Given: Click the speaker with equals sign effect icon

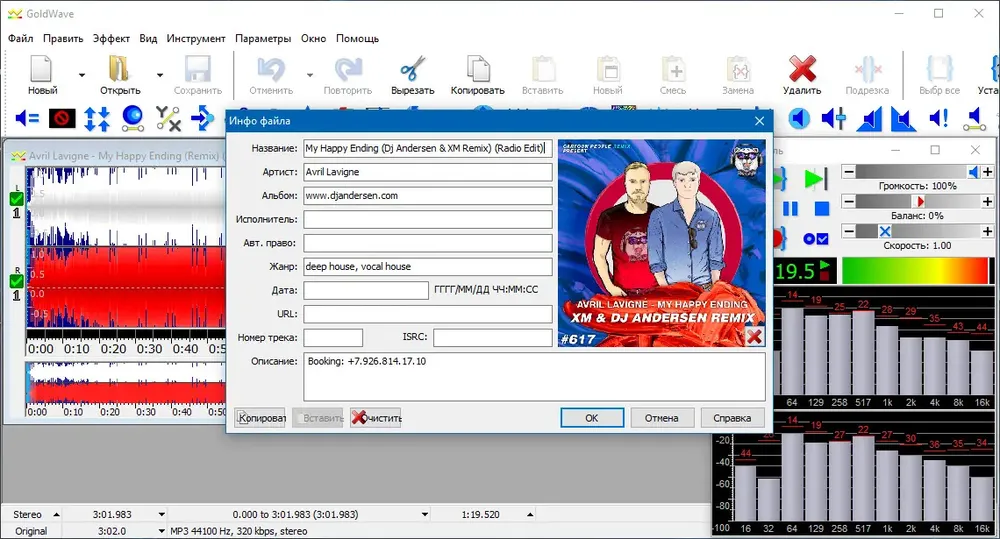Looking at the screenshot, I should click(x=27, y=118).
